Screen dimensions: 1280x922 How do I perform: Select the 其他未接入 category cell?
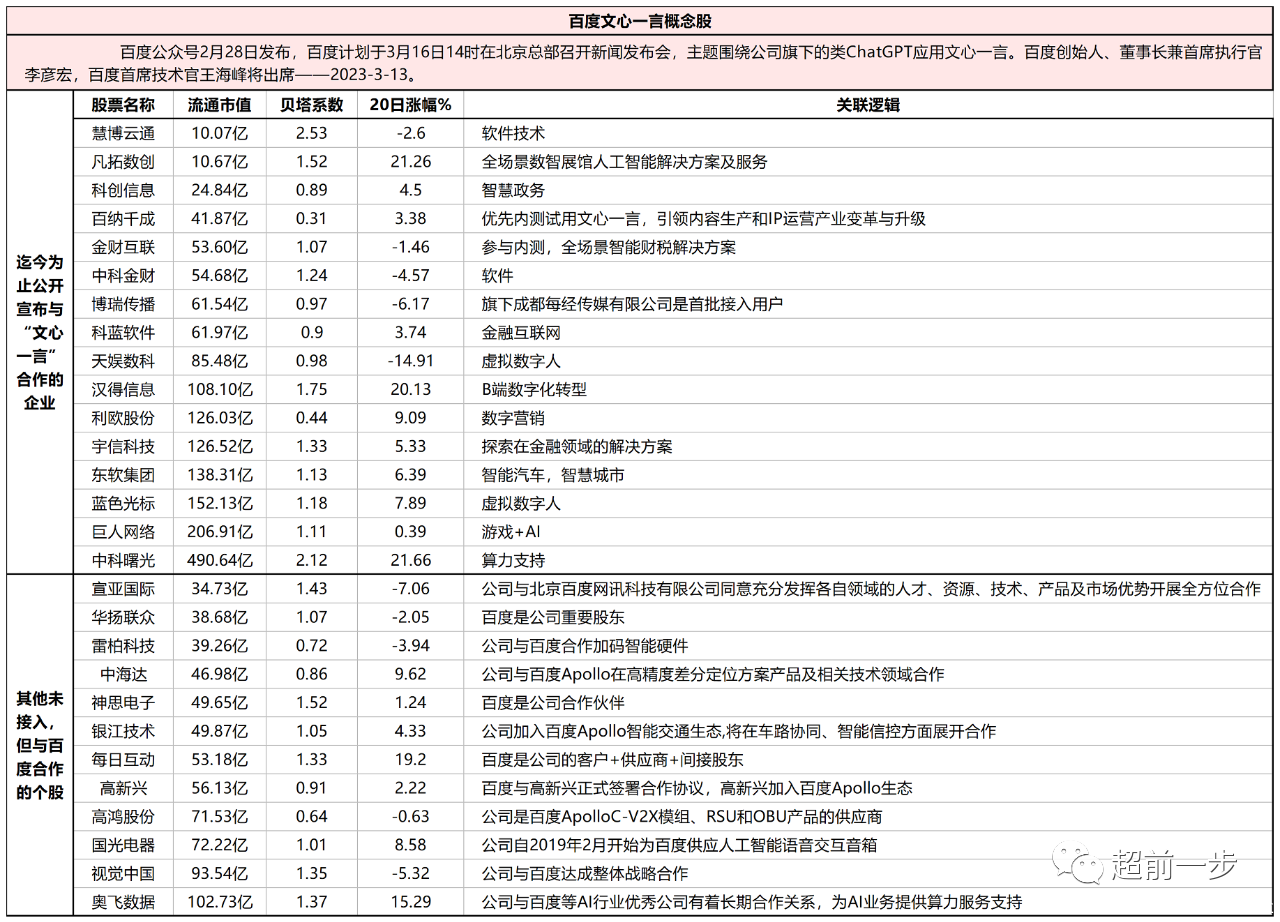(x=40, y=745)
